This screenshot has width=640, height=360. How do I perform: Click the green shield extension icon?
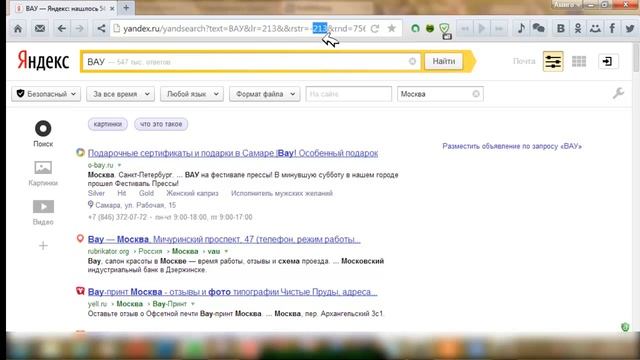click(444, 29)
